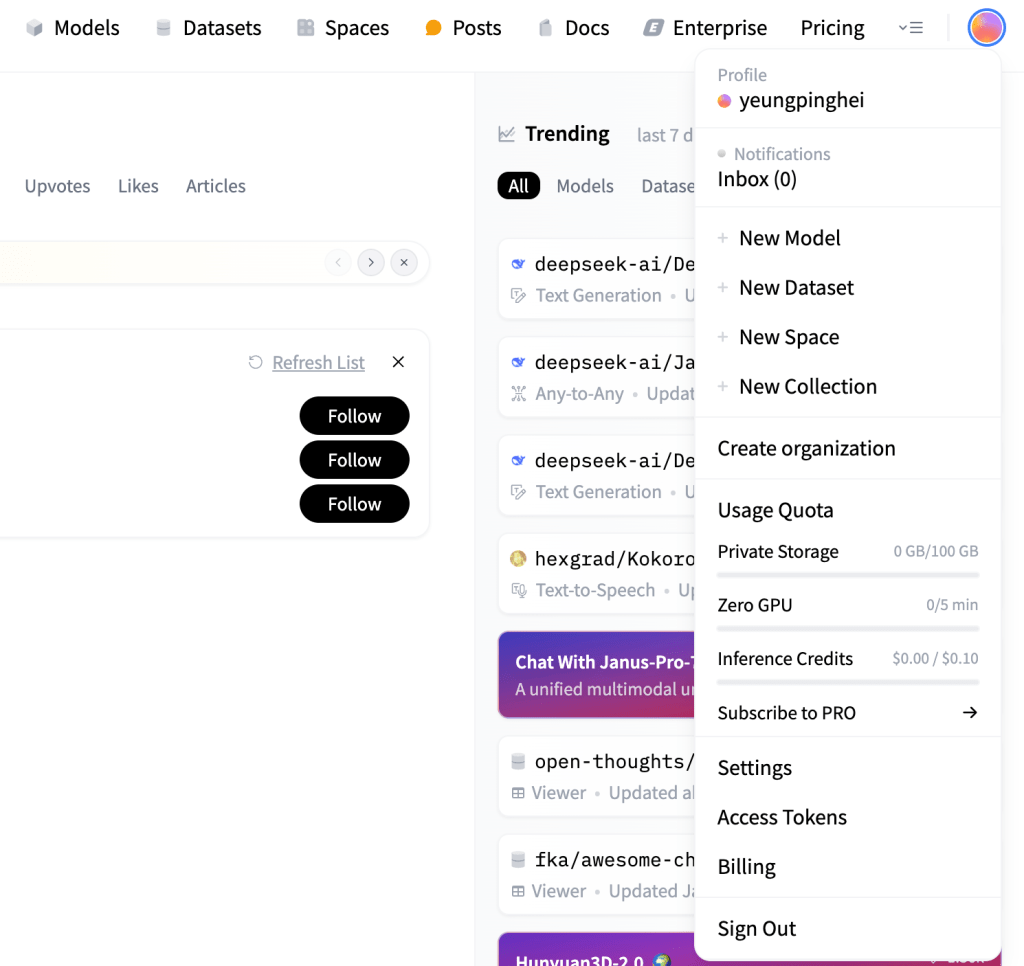
Task: Open Spaces using the grid icon
Action: pyautogui.click(x=306, y=28)
